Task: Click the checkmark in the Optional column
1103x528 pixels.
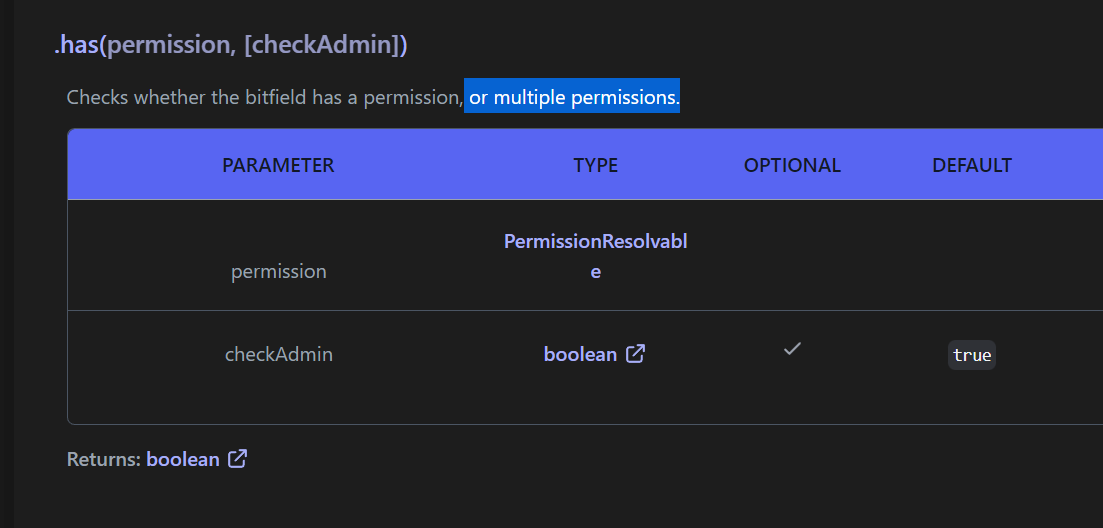Action: pos(792,348)
